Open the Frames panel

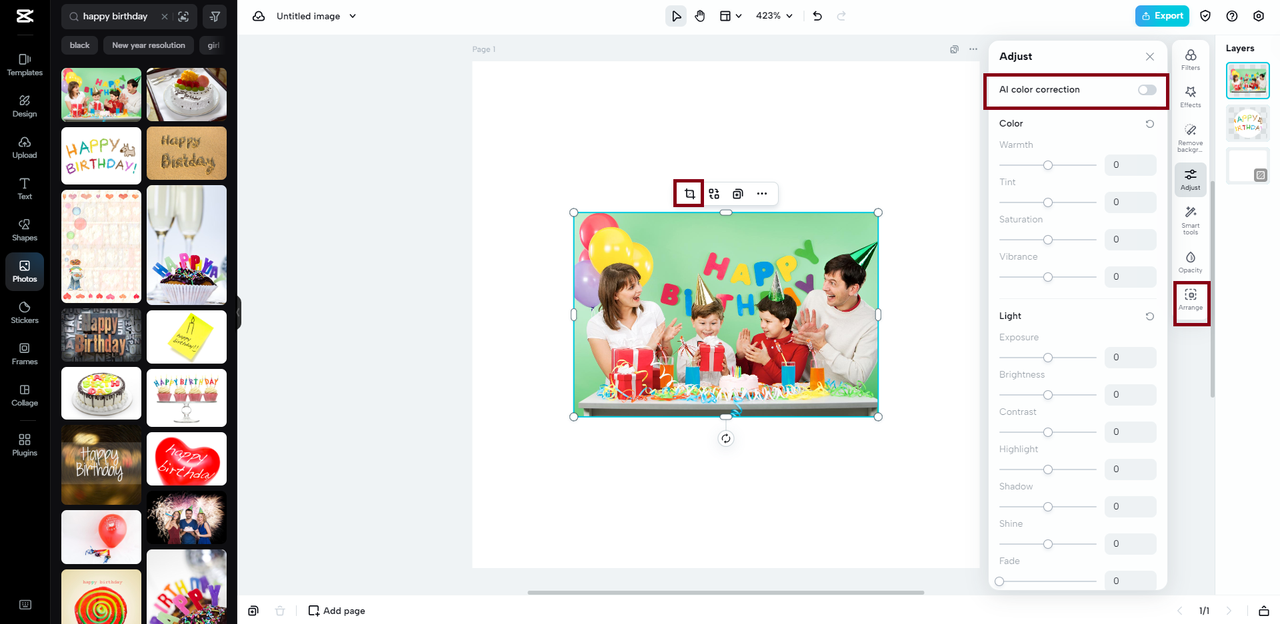coord(24,354)
